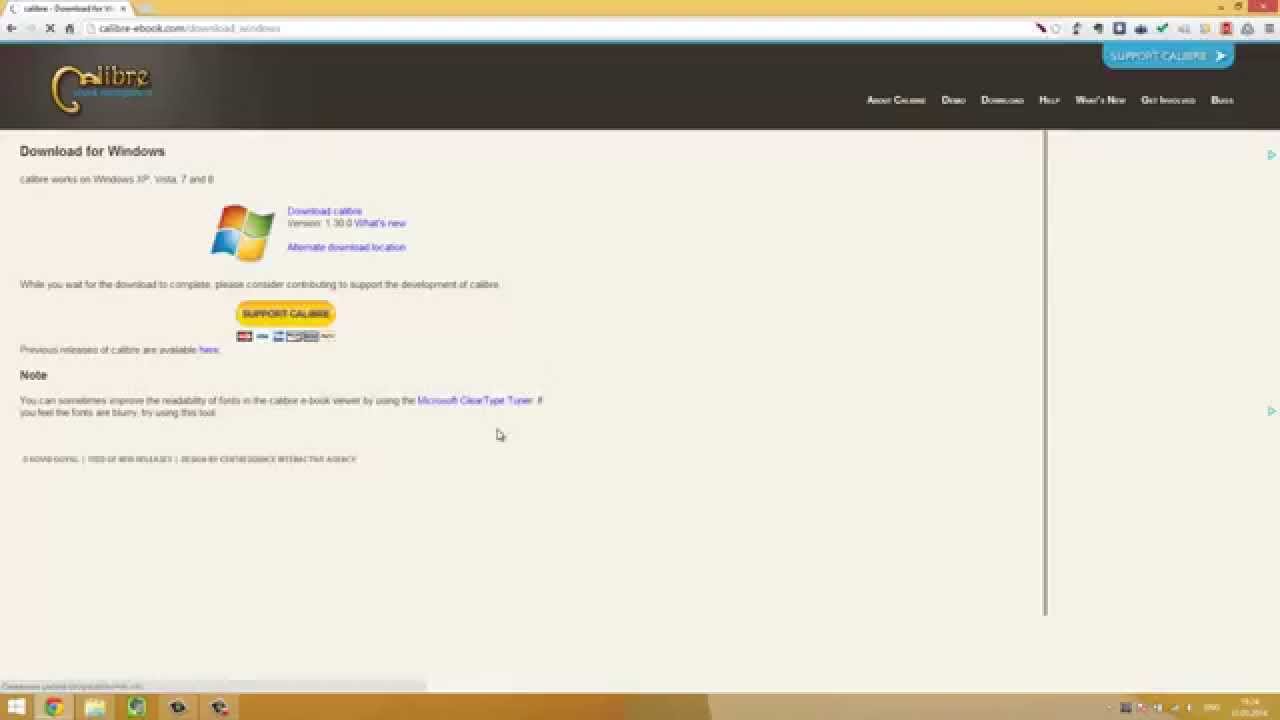Open the browser home page
The width and height of the screenshot is (1280, 720).
pos(69,28)
